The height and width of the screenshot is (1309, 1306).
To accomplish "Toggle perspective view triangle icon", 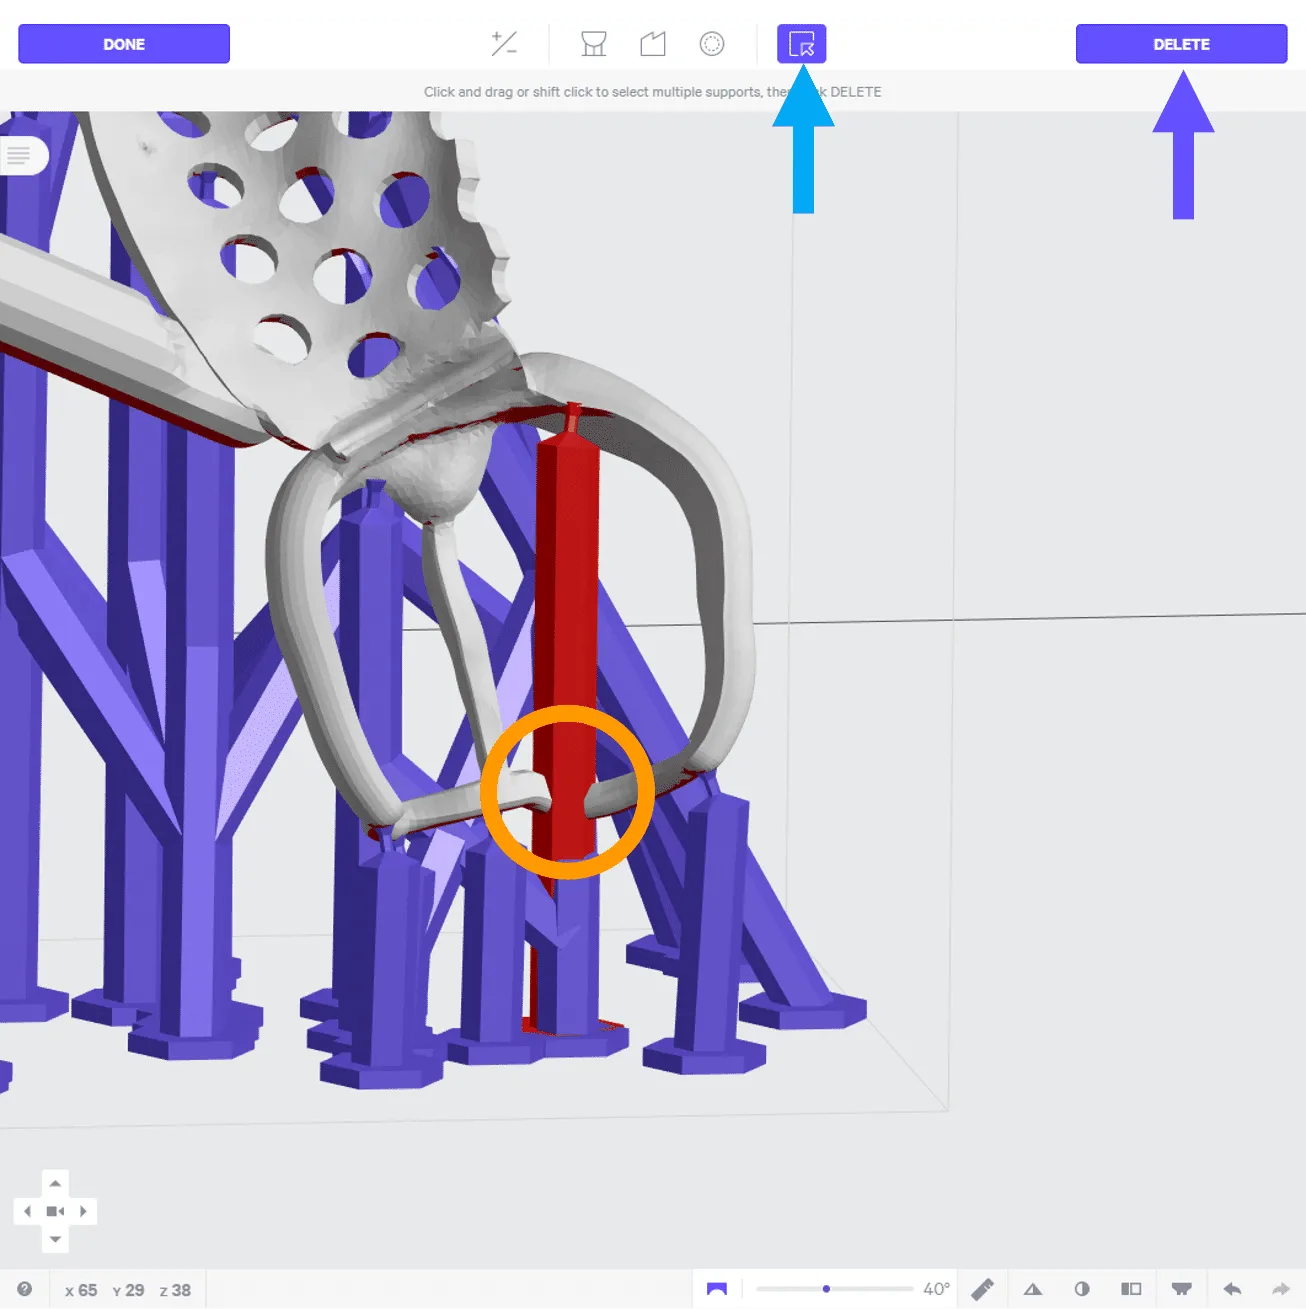I will click(1033, 1289).
